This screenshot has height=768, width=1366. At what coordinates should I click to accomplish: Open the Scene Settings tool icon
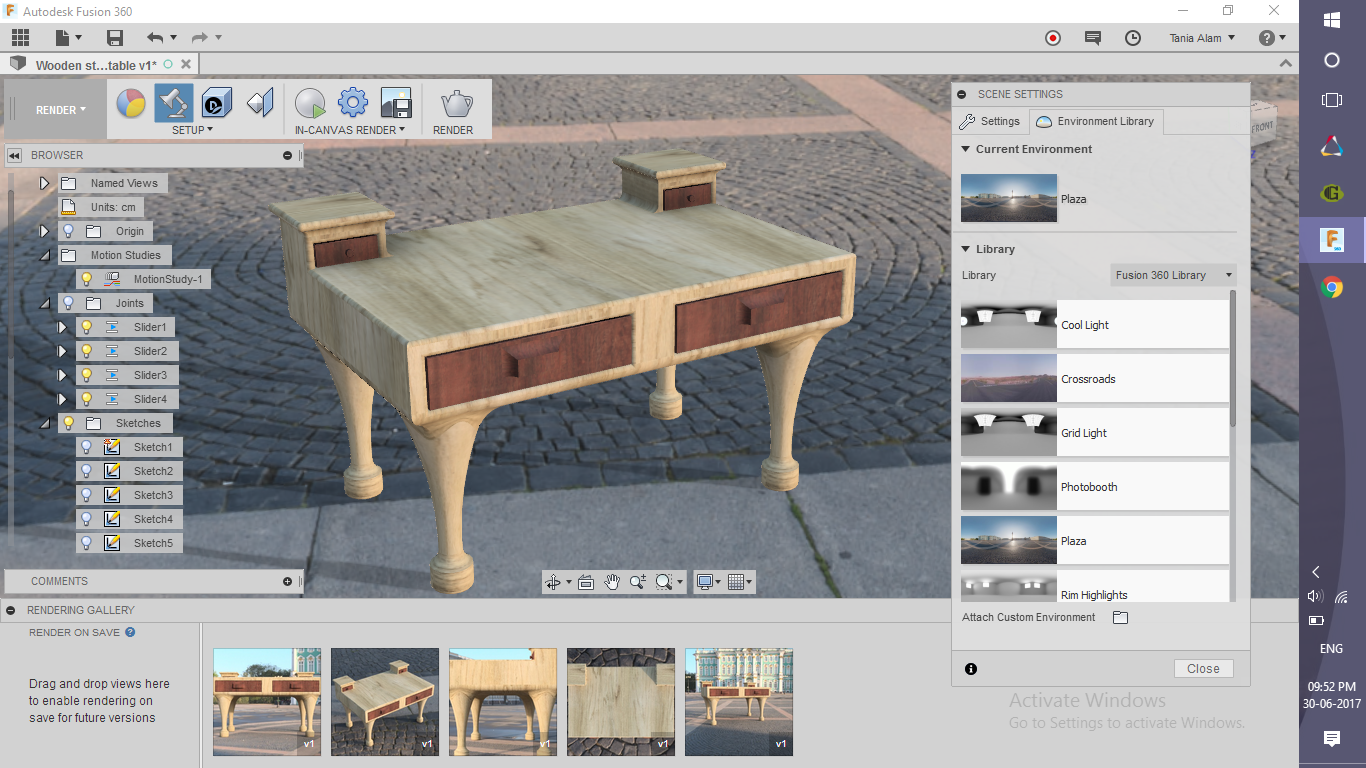pos(174,103)
